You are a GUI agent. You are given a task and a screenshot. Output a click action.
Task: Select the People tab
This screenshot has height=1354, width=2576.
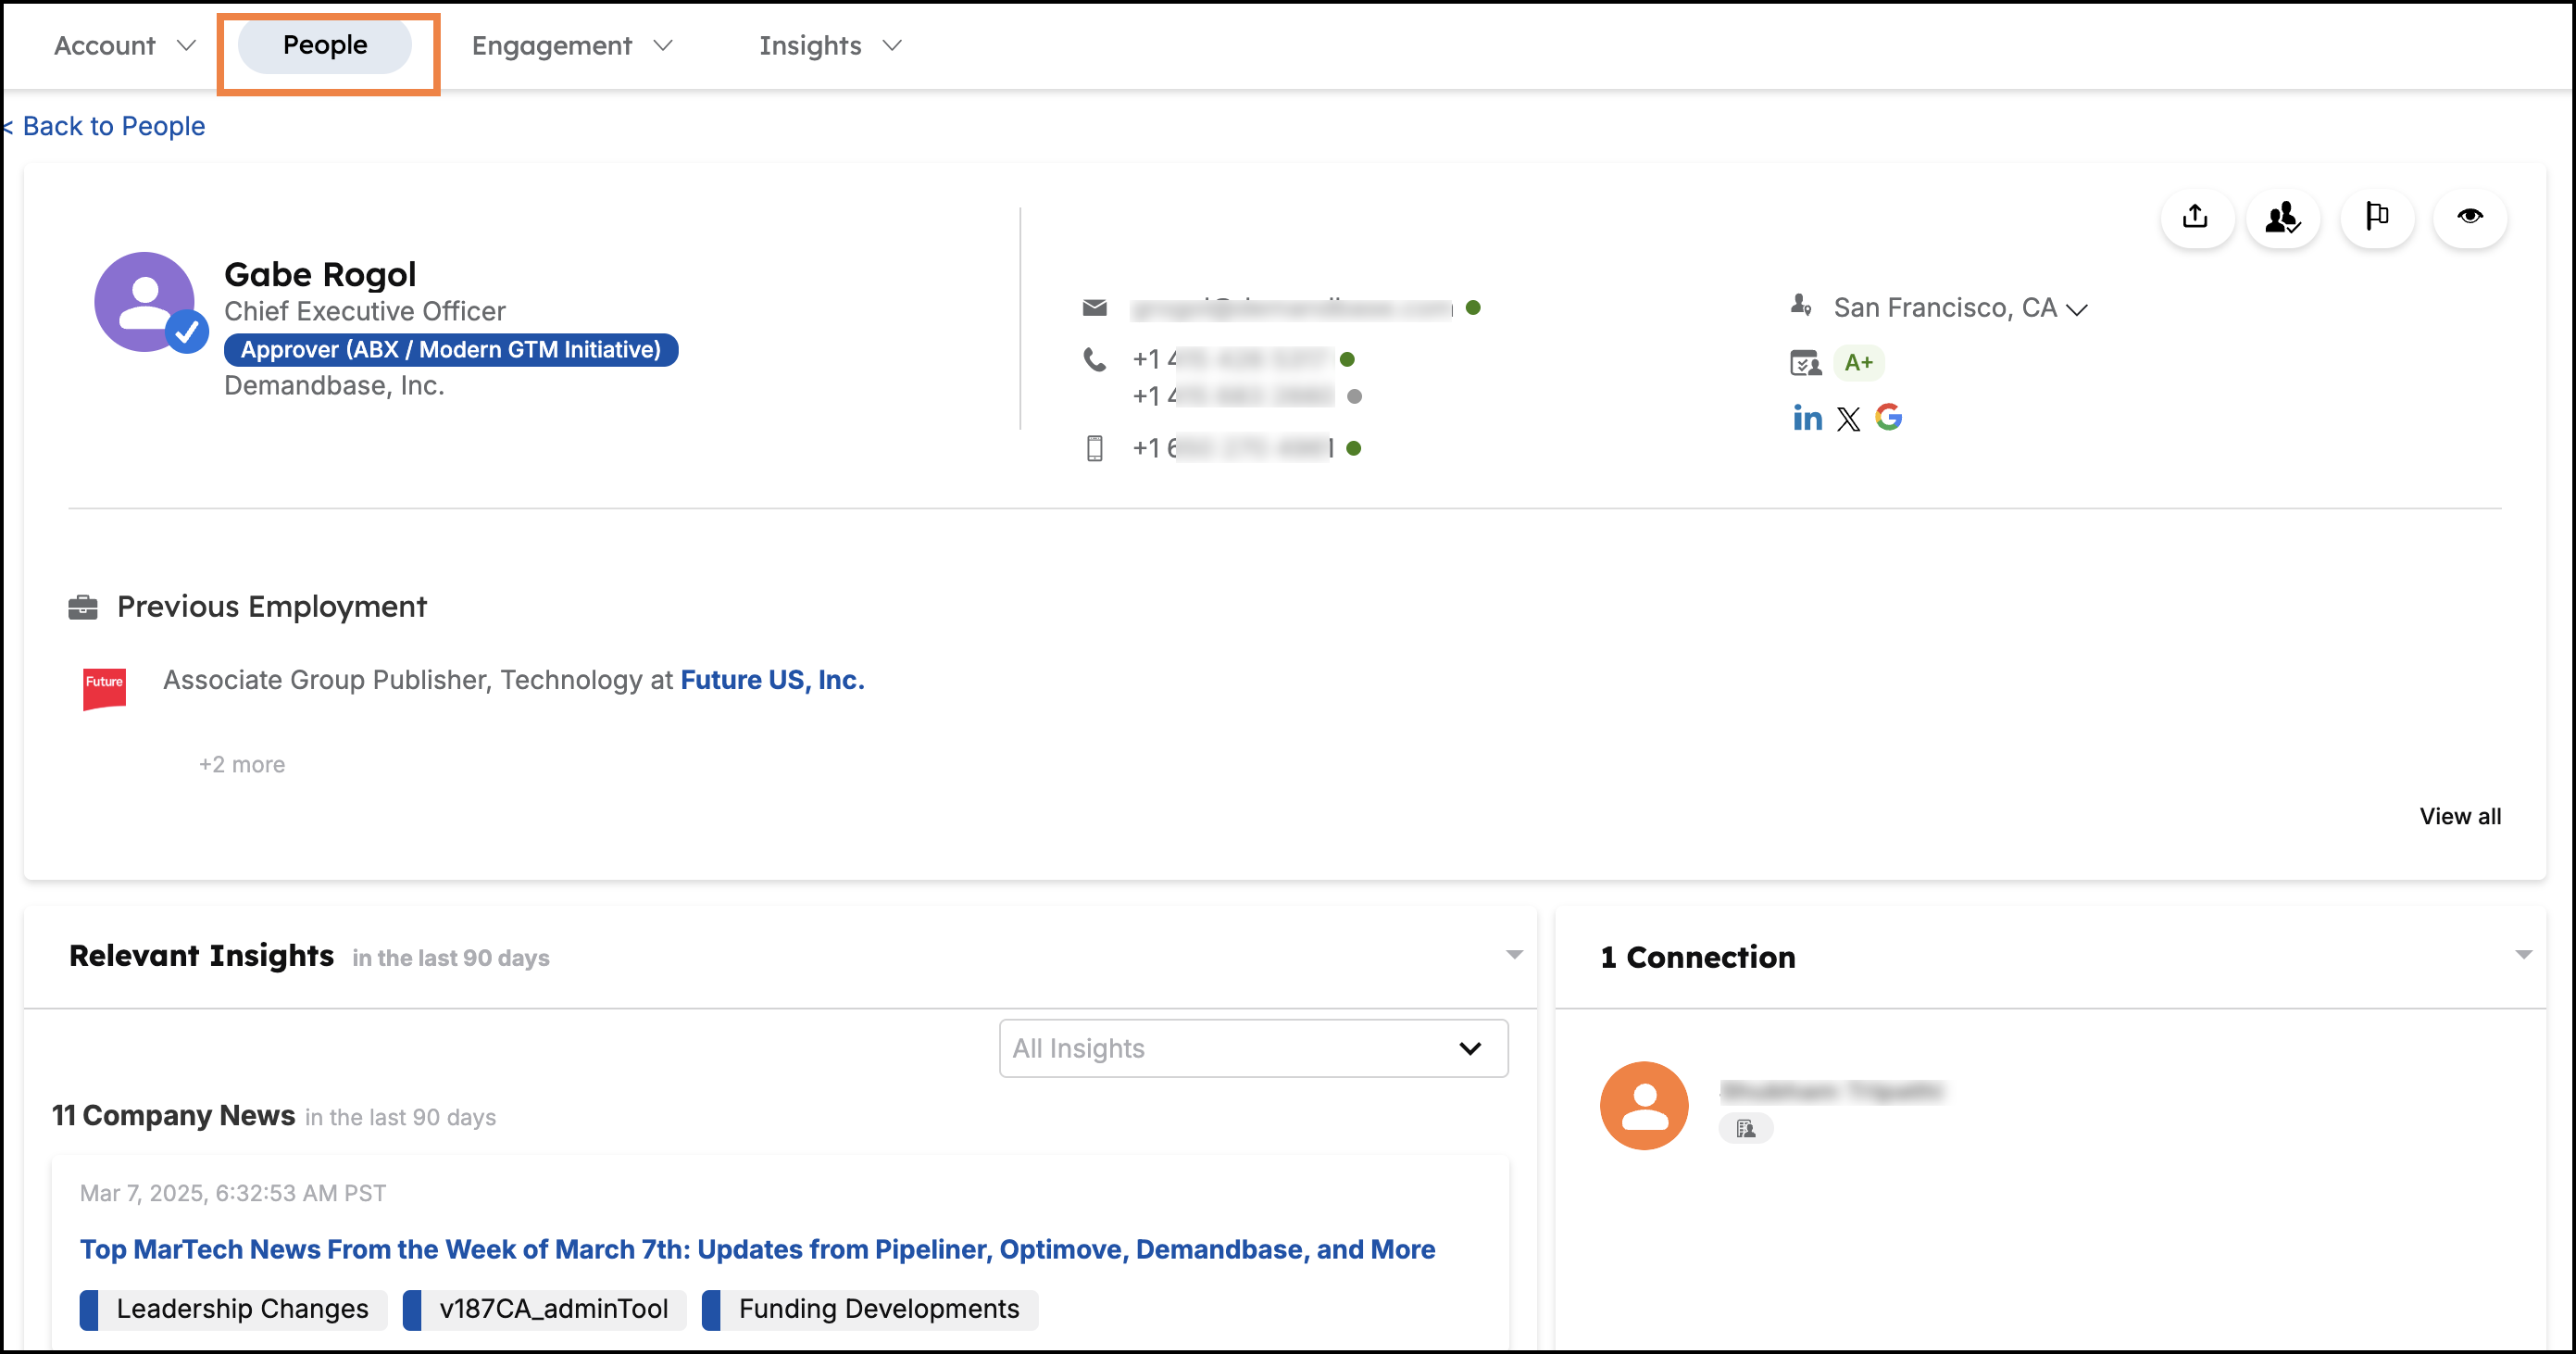coord(325,46)
